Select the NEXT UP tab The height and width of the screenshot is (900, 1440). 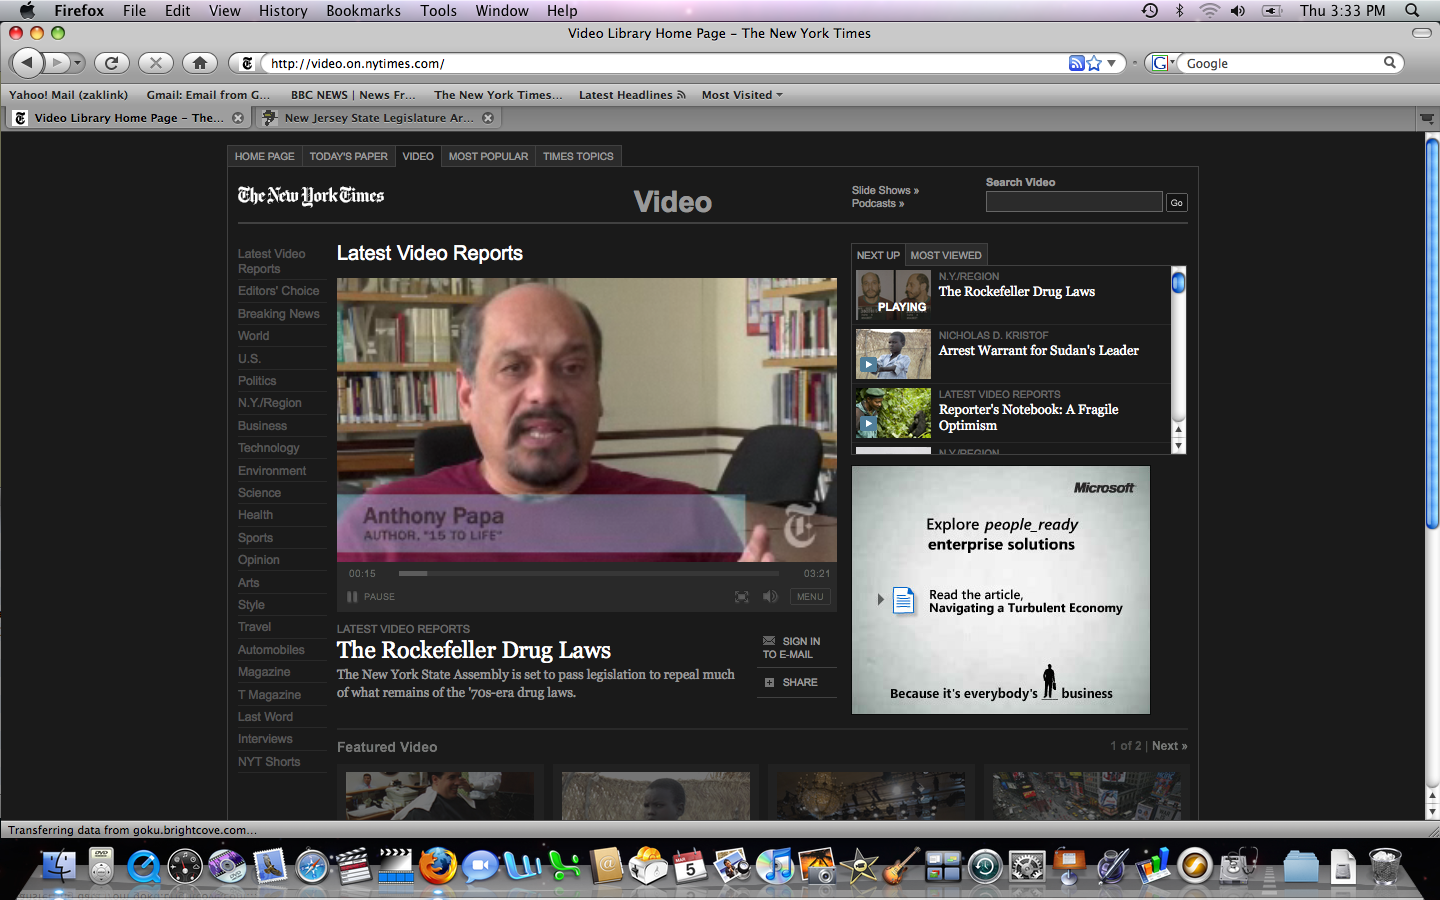click(x=878, y=255)
